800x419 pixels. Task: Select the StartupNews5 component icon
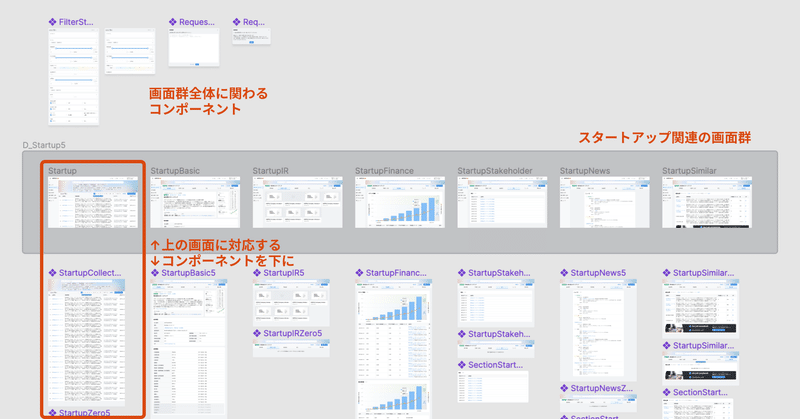coord(564,273)
